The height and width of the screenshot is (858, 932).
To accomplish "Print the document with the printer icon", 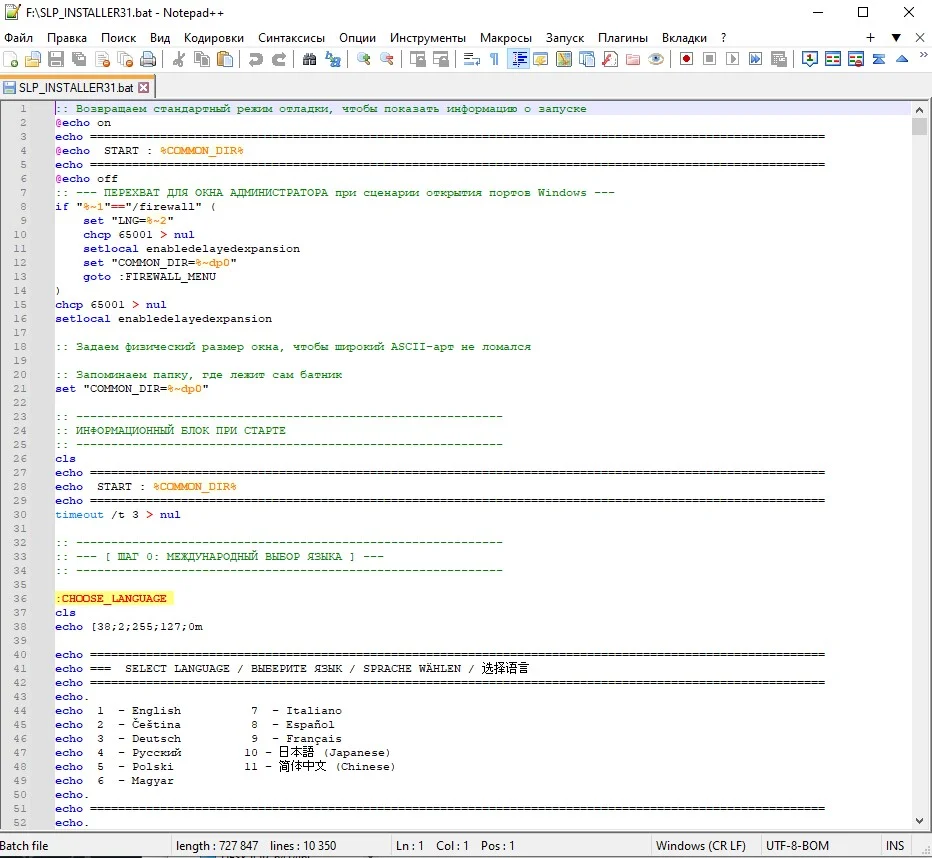I will 148,59.
